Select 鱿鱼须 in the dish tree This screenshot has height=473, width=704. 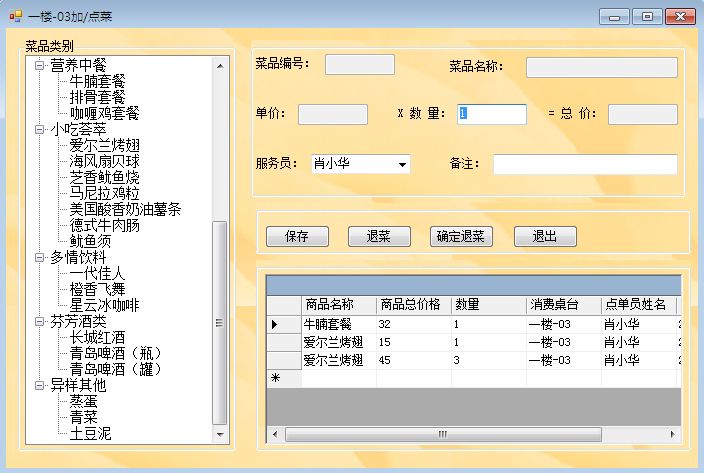tap(90, 241)
